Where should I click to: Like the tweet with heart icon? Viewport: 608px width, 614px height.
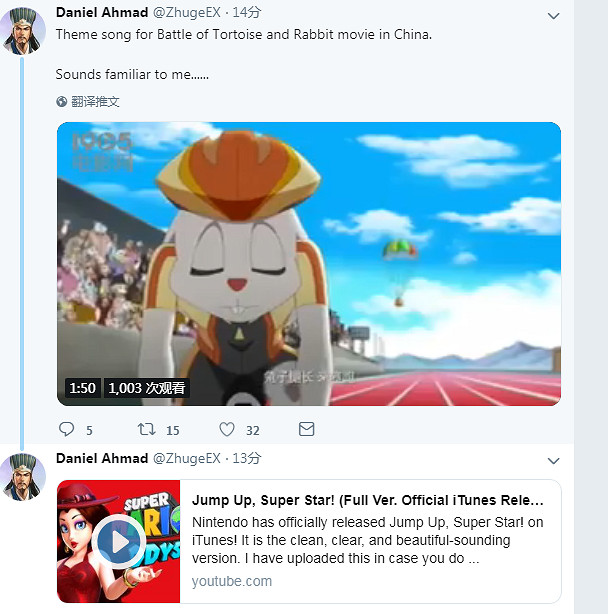click(227, 429)
